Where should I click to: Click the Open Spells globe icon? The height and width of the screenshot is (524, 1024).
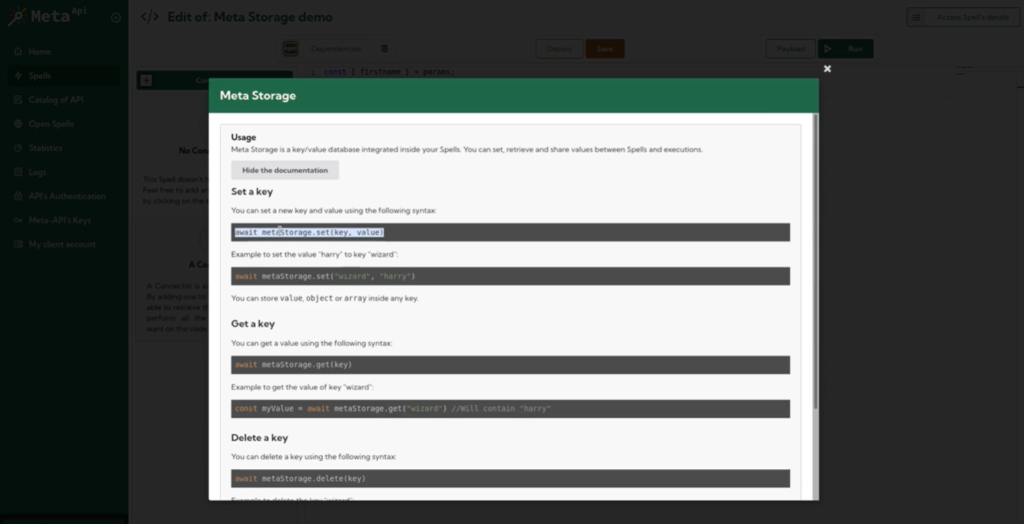point(18,124)
